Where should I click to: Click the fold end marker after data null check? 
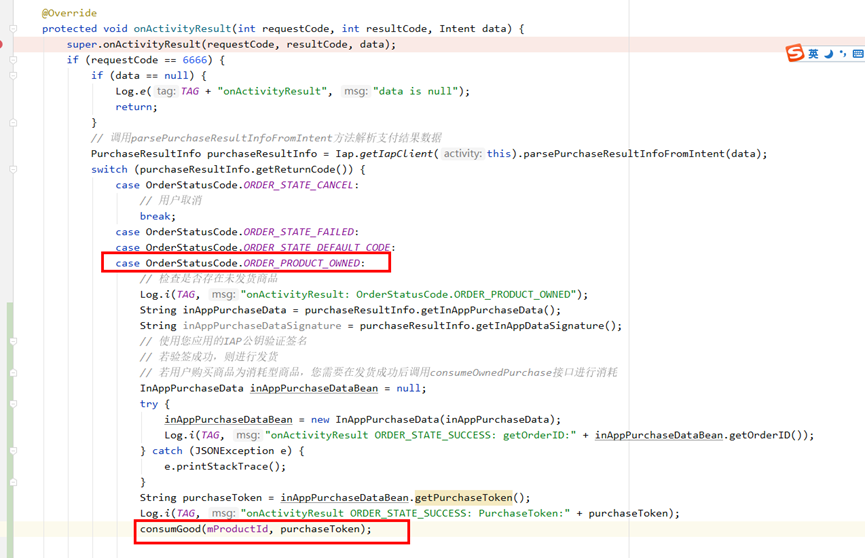[13, 123]
